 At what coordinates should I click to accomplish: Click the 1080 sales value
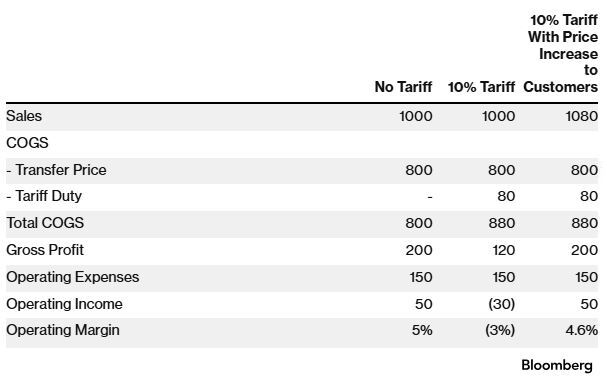pyautogui.click(x=581, y=116)
